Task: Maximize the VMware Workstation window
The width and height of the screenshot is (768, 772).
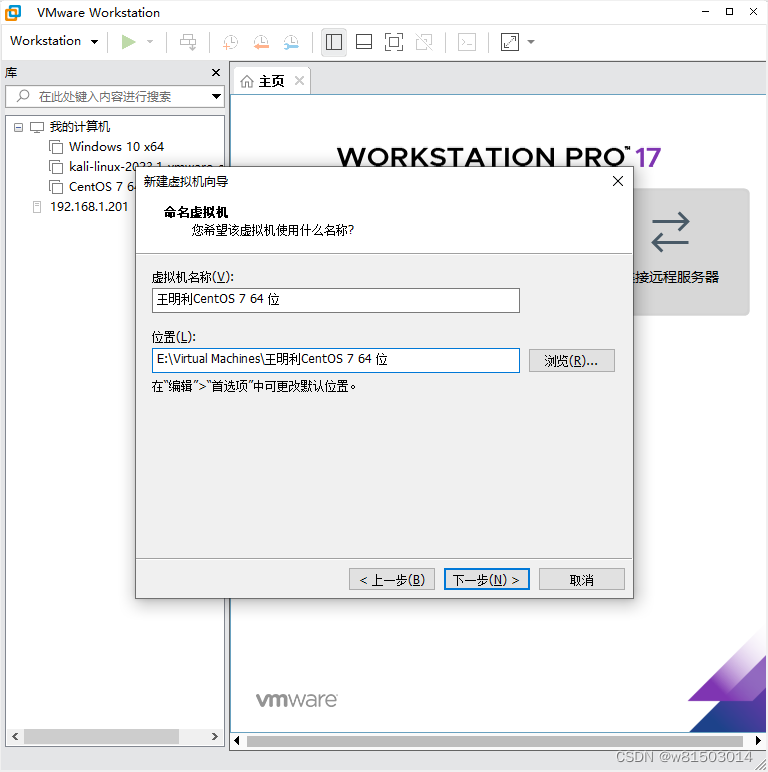Action: pyautogui.click(x=730, y=11)
